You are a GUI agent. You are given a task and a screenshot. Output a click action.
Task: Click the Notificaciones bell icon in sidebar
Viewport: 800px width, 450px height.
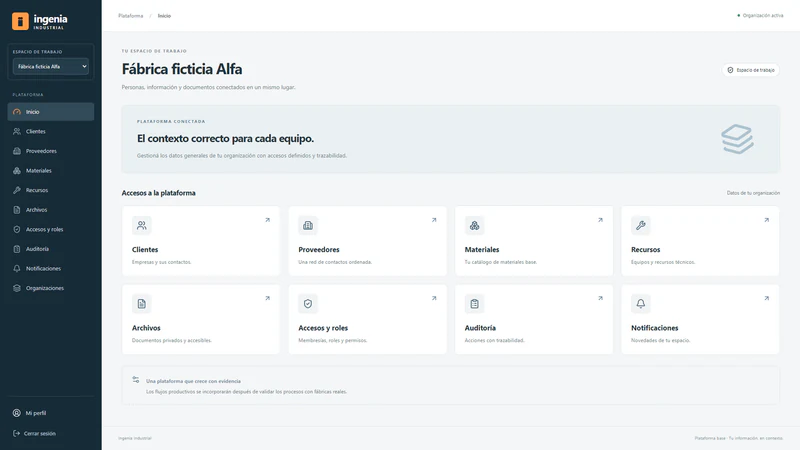click(17, 268)
